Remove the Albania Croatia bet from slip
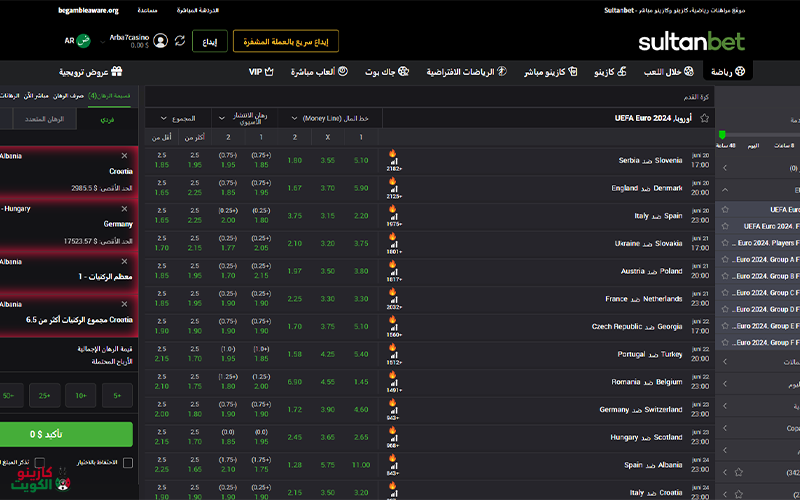This screenshot has width=800, height=500. 124,155
